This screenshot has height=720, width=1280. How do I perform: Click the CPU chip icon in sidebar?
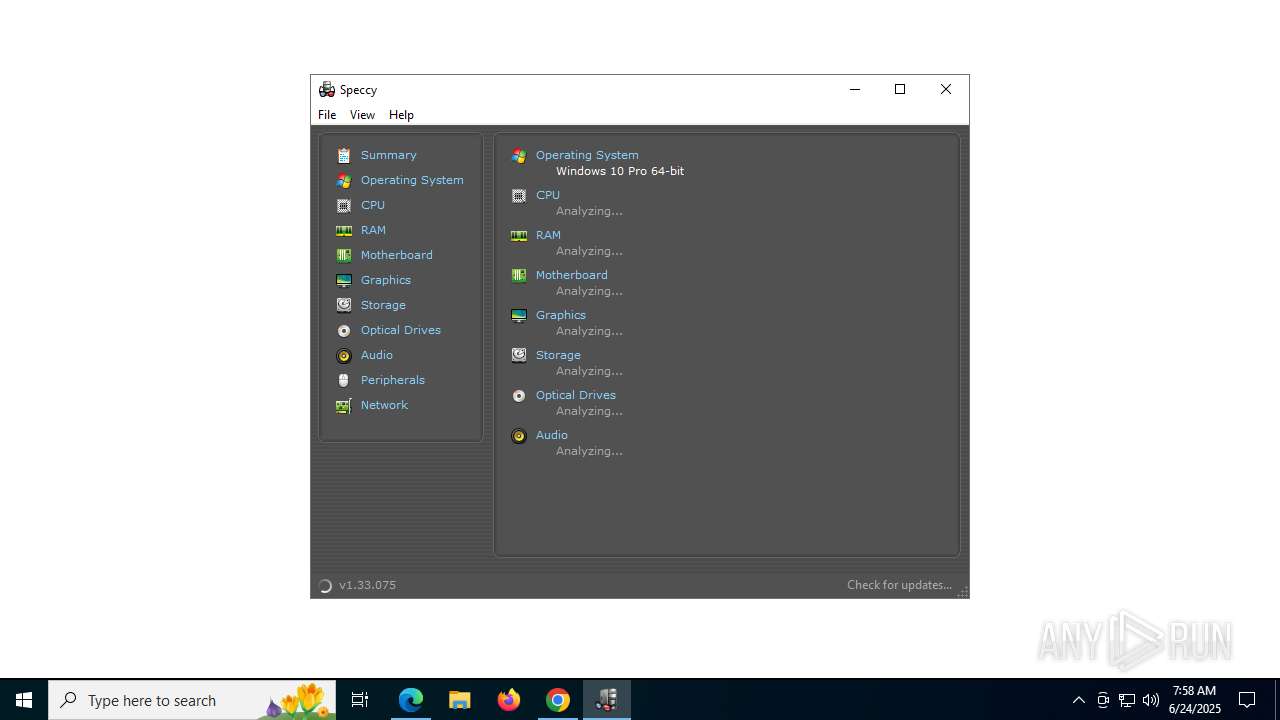pyautogui.click(x=344, y=205)
